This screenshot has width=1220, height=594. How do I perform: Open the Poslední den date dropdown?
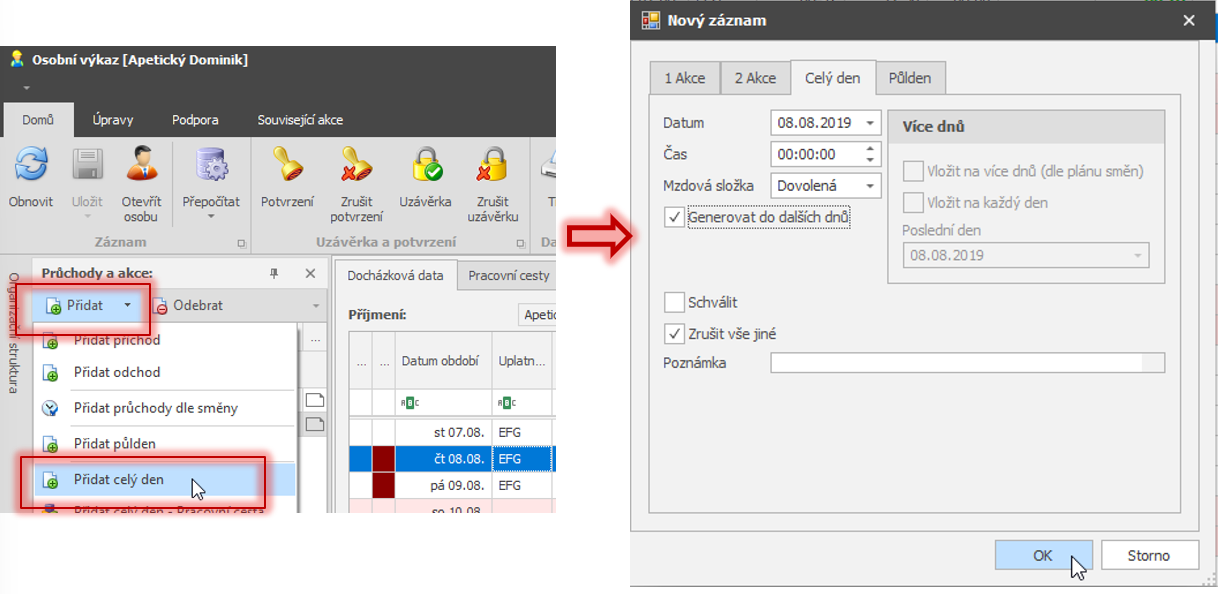1138,255
